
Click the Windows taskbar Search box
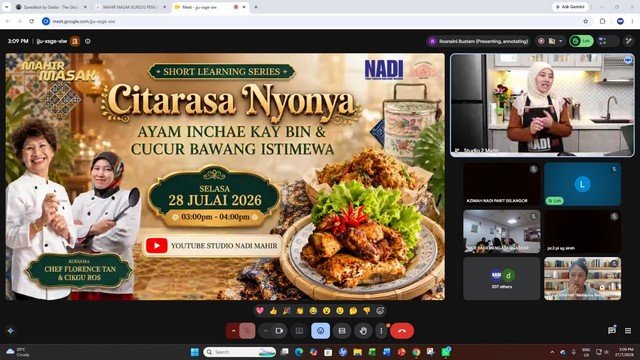pos(240,352)
